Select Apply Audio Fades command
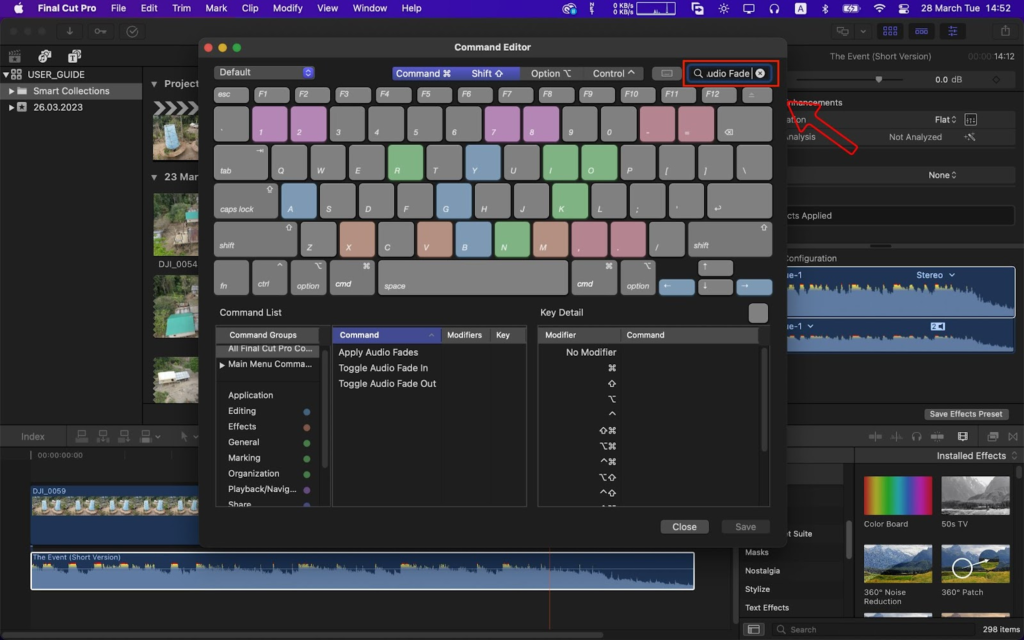The image size is (1024, 640). (x=378, y=352)
